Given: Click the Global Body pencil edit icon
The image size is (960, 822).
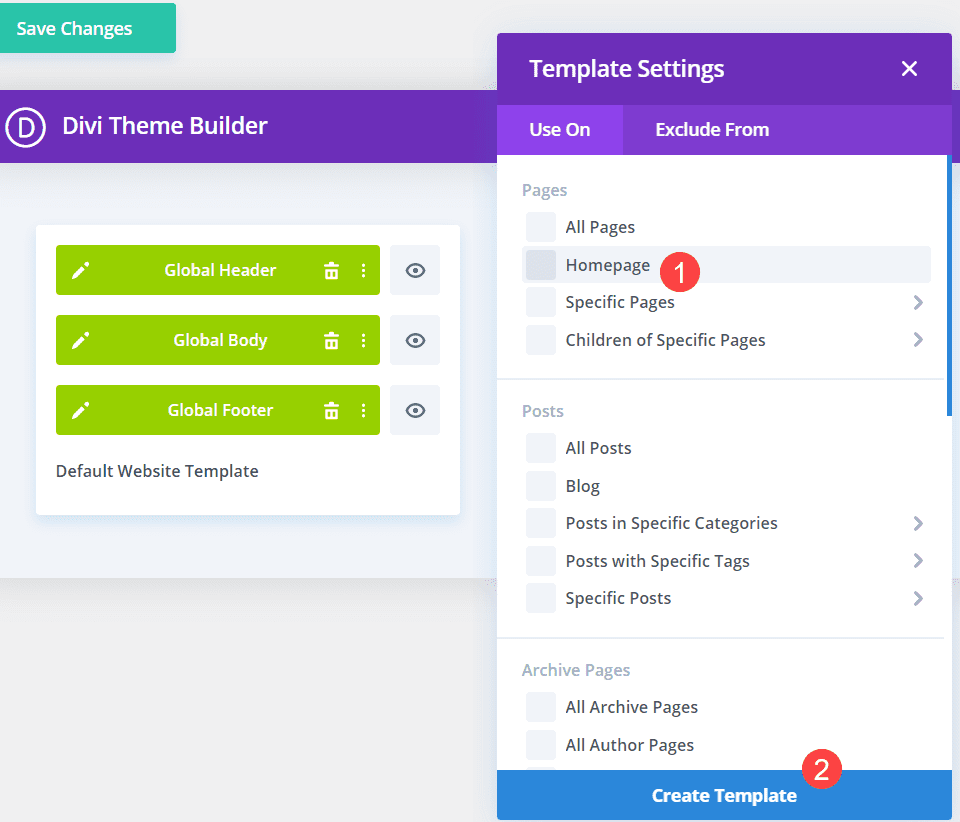Looking at the screenshot, I should 81,340.
